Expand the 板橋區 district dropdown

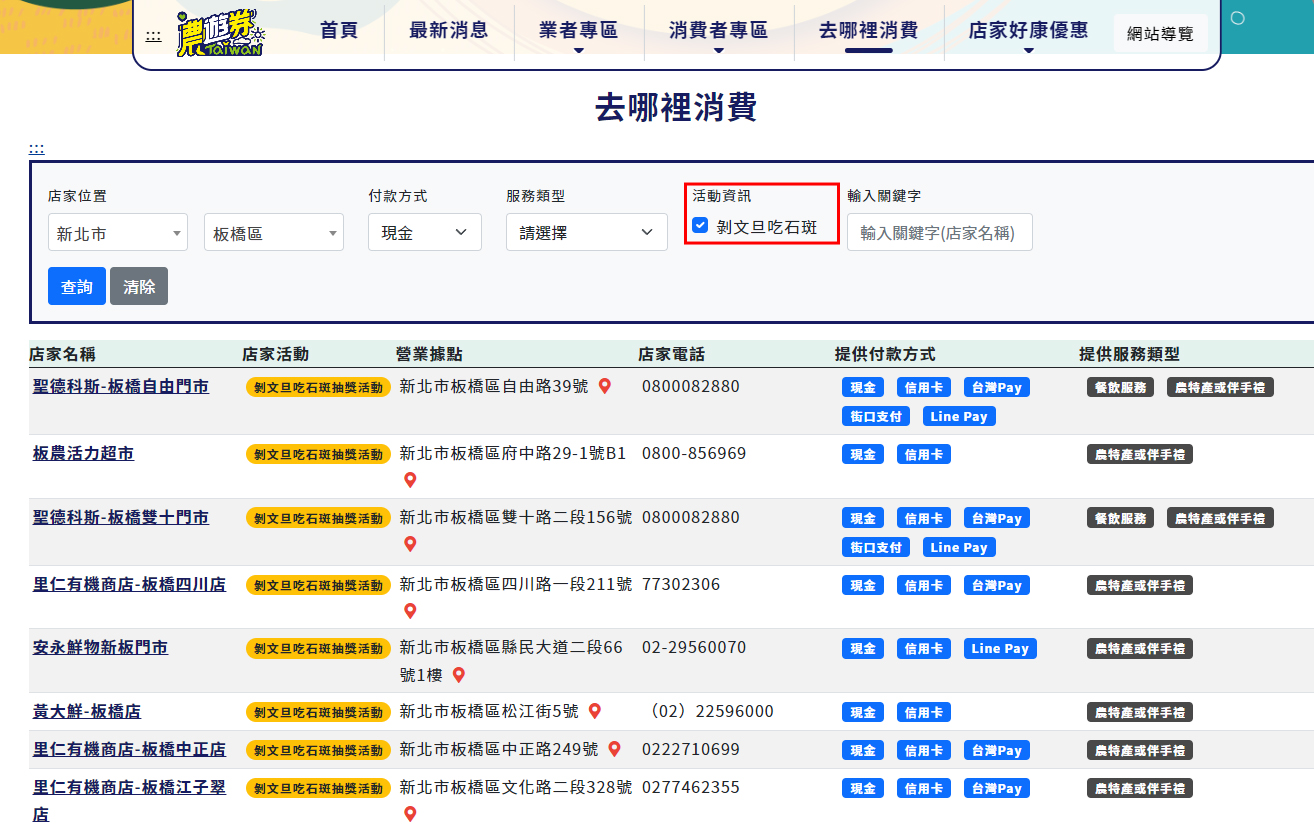[x=273, y=233]
